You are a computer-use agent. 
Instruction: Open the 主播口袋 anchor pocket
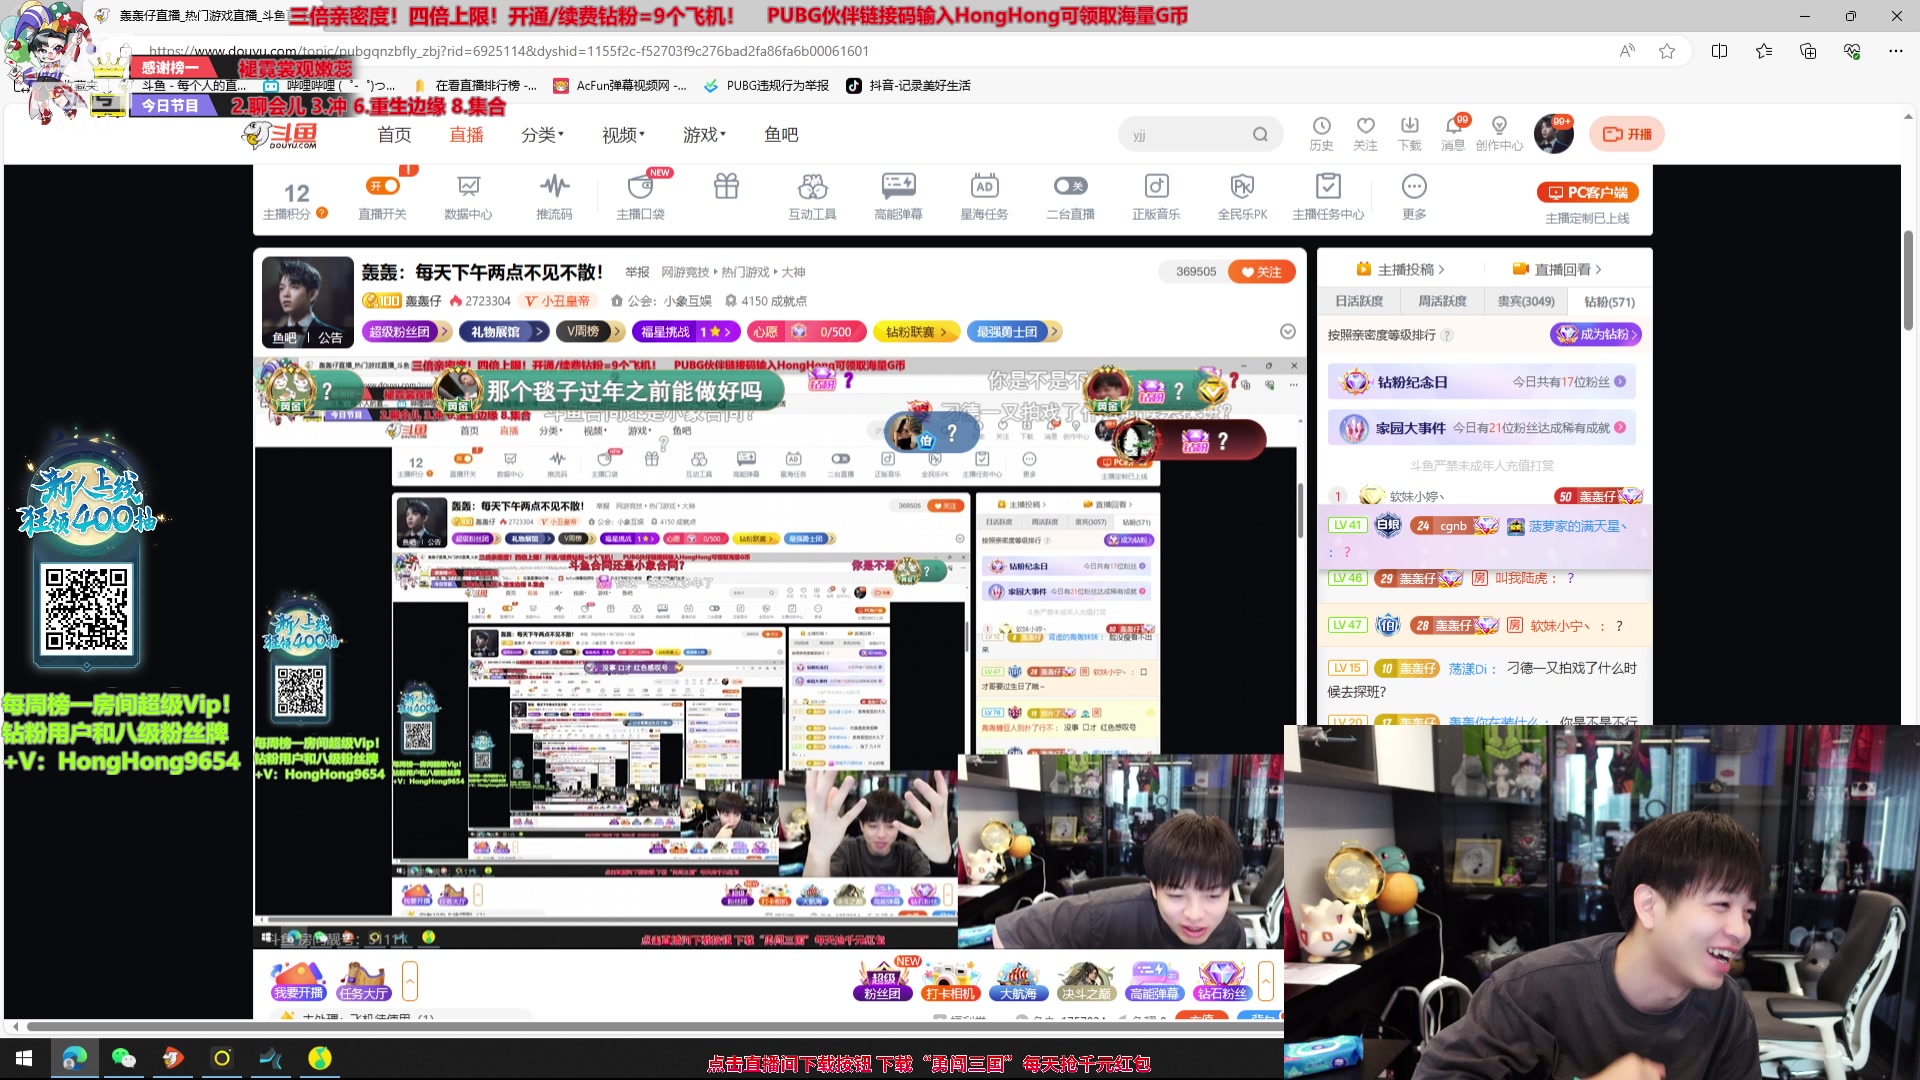tap(640, 195)
